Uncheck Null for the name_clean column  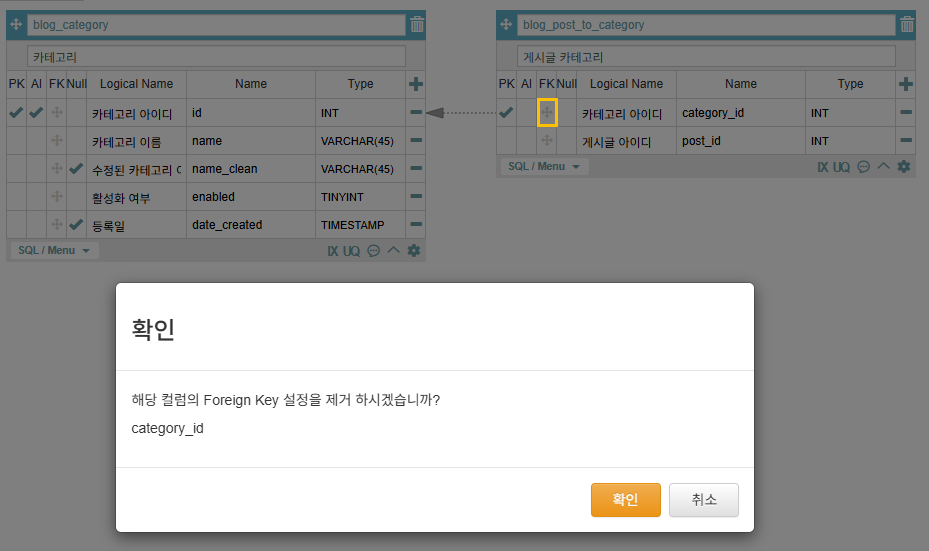76,169
